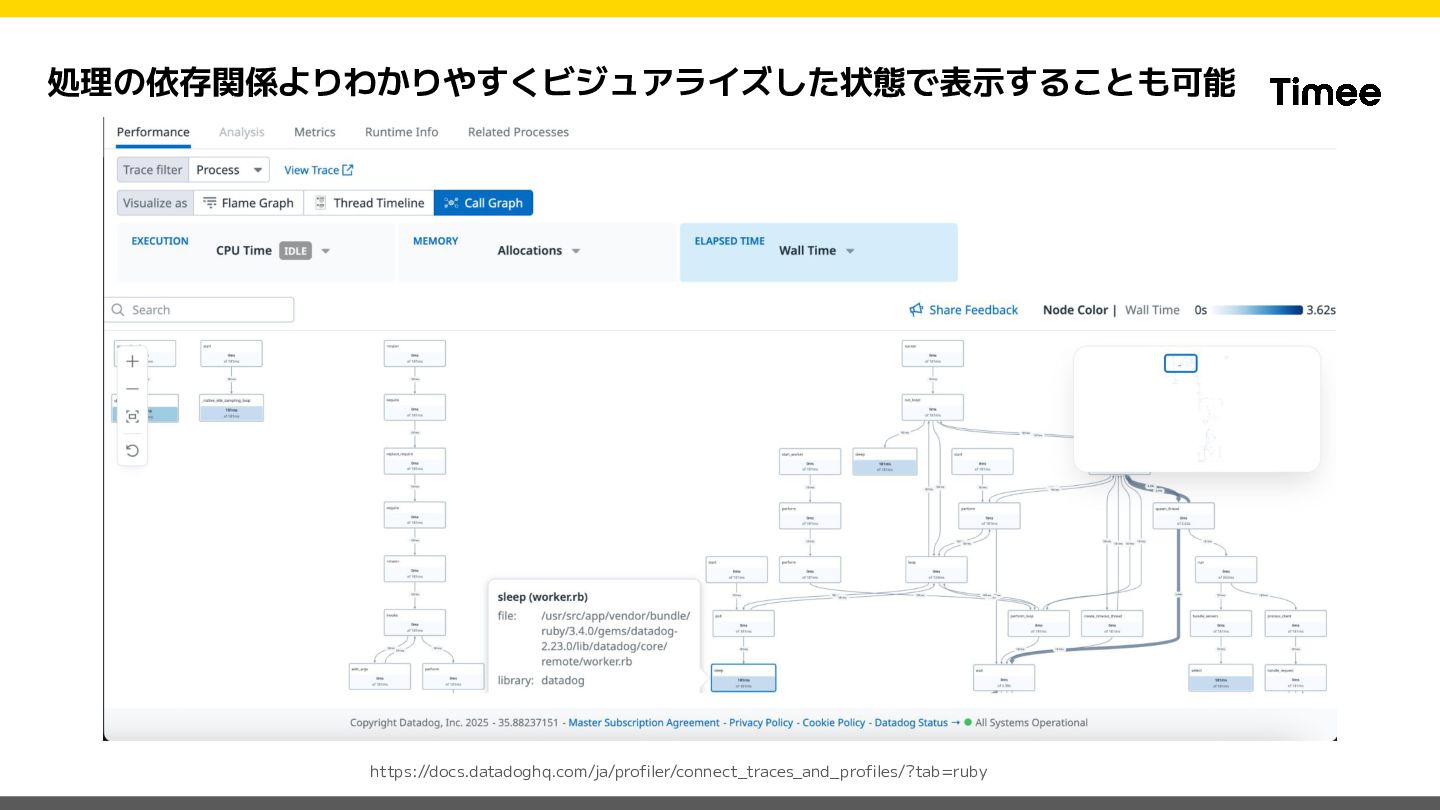The image size is (1440, 810).
Task: Click the magnifier icon in the Search box
Action: click(118, 310)
